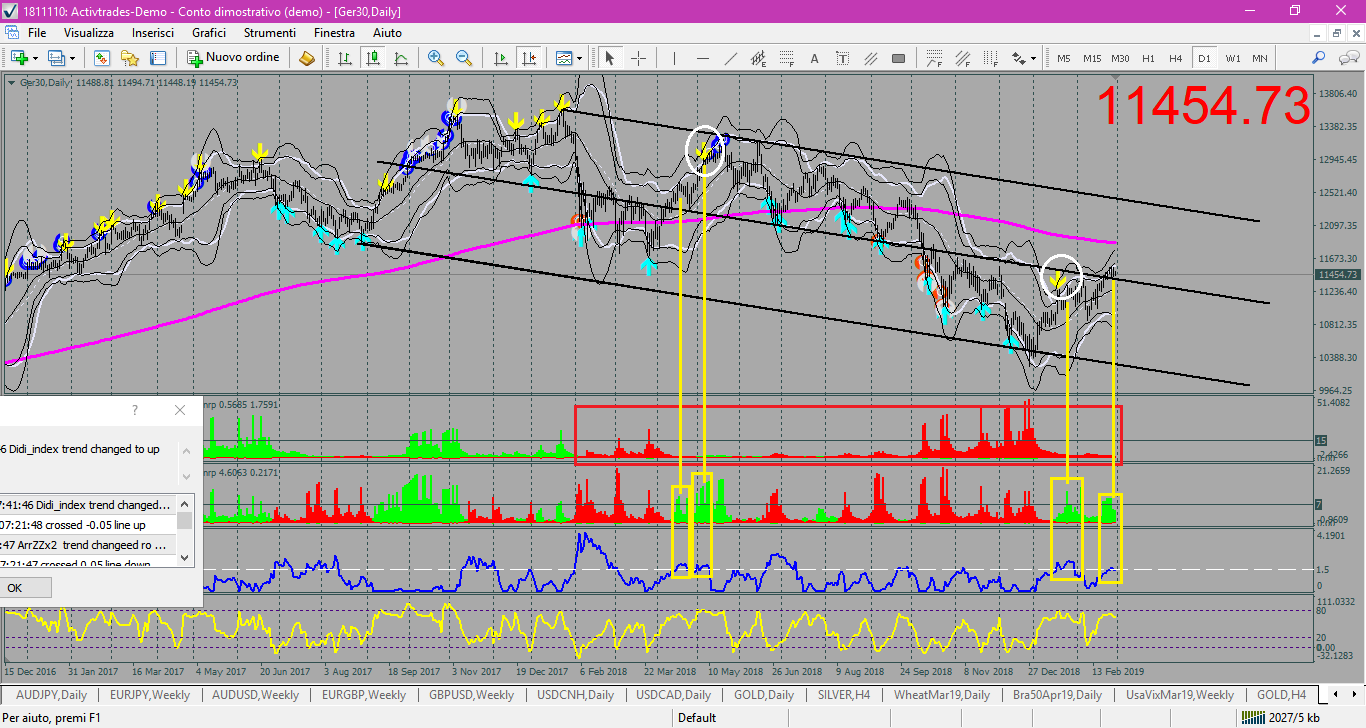Draw a vertical line
Screen dimensions: 1366x728
tap(674, 58)
